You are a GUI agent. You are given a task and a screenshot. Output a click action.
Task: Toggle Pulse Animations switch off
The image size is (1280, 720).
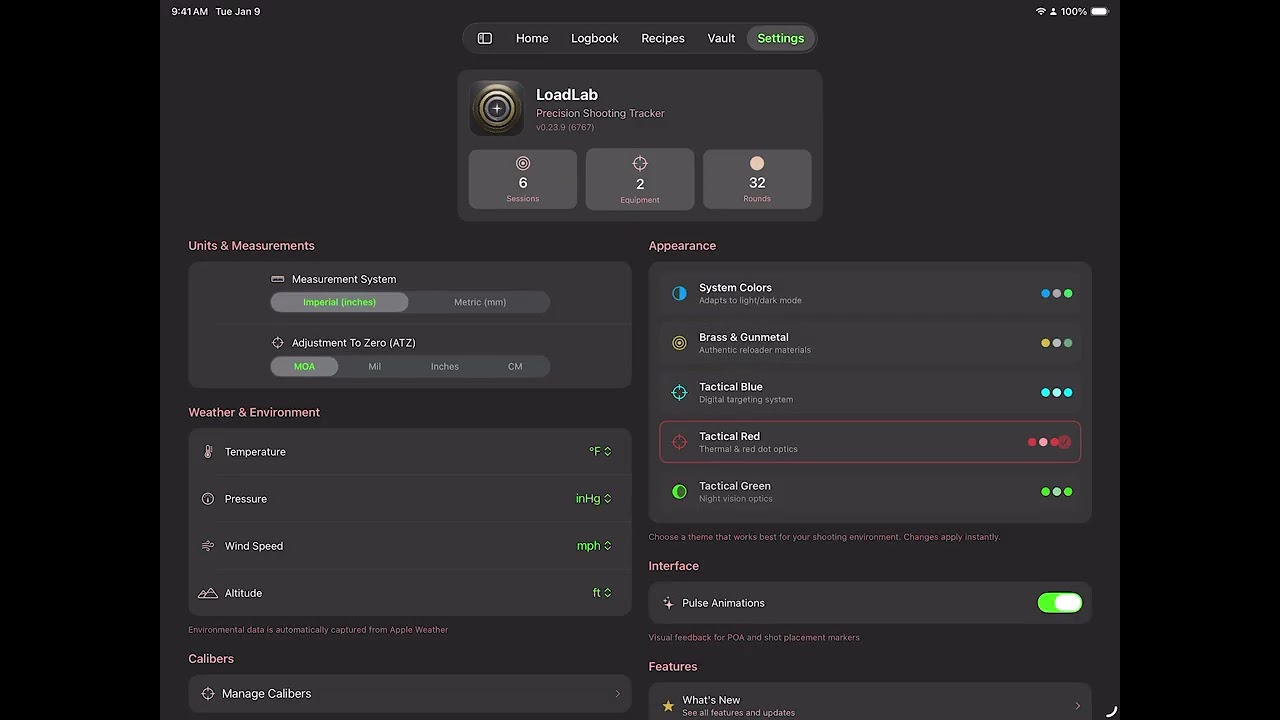pyautogui.click(x=1060, y=603)
